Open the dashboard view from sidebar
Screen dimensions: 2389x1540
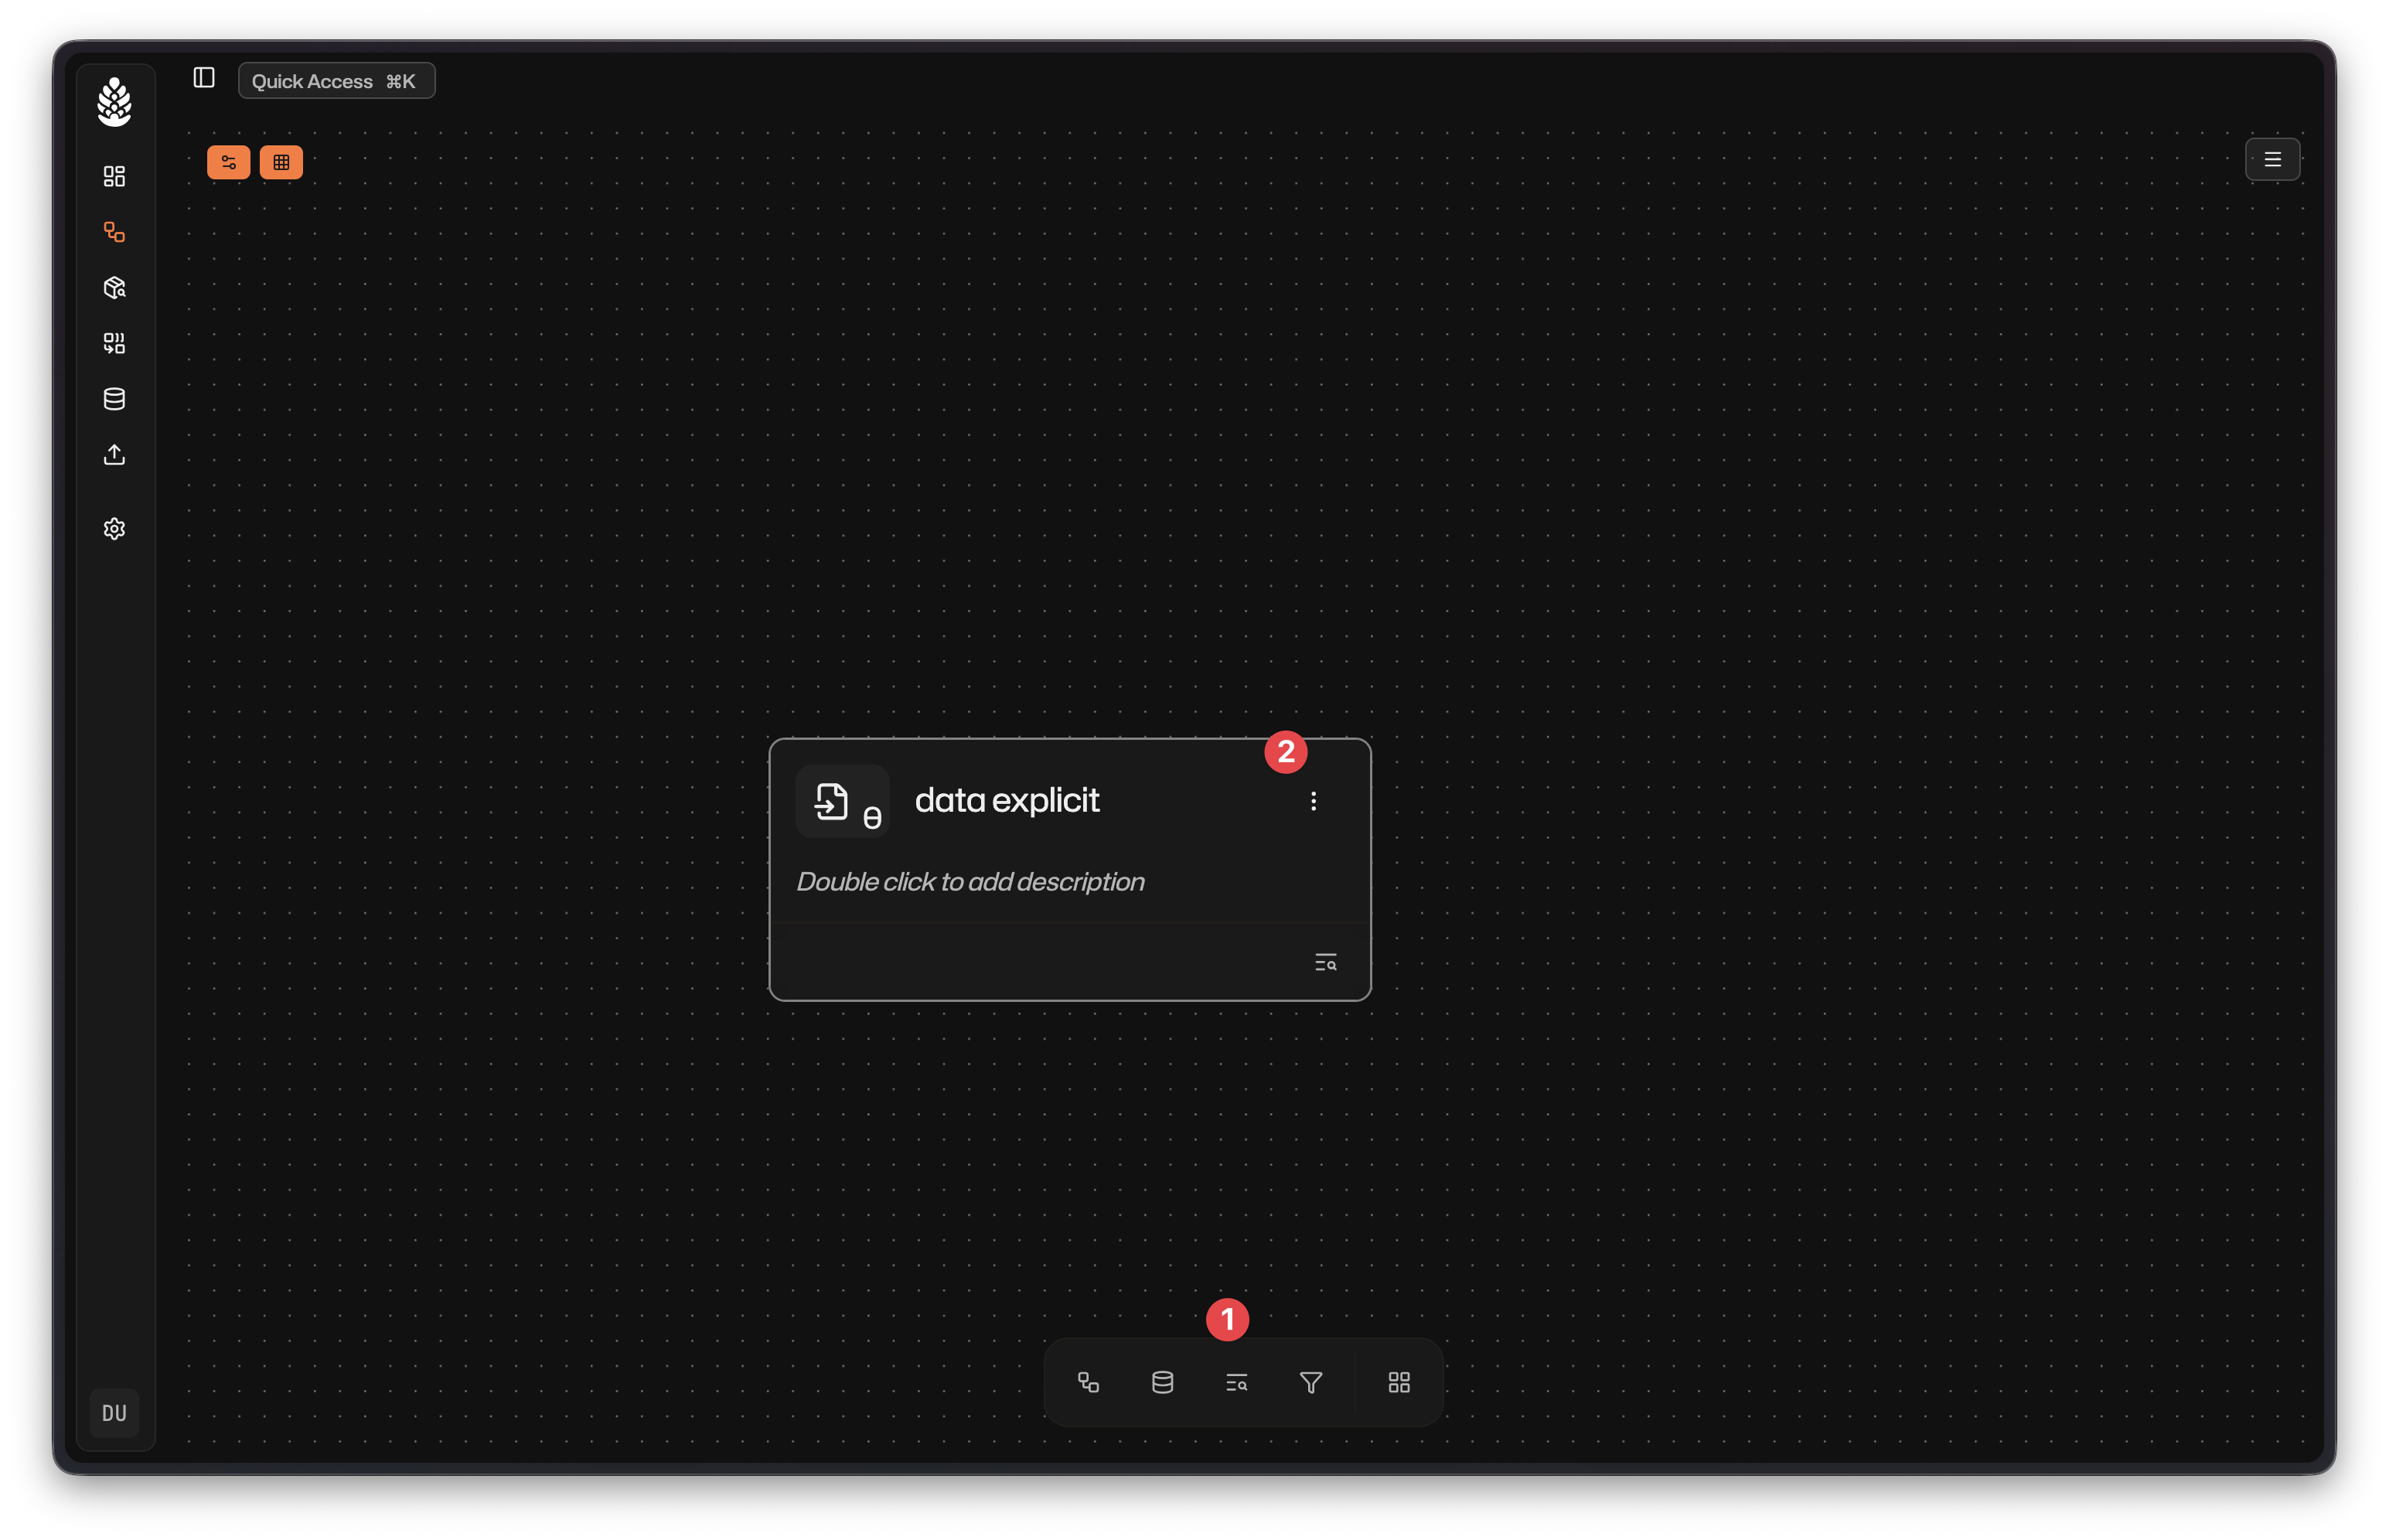[114, 176]
